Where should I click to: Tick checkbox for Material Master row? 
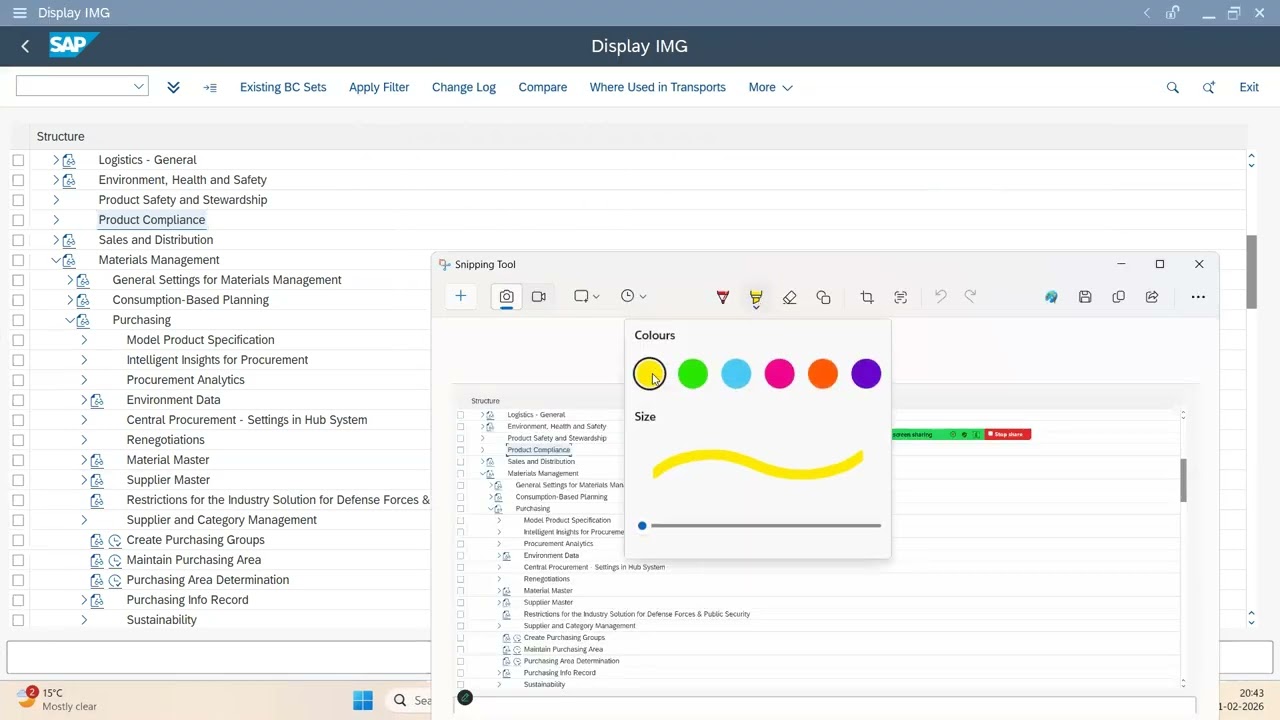18,460
